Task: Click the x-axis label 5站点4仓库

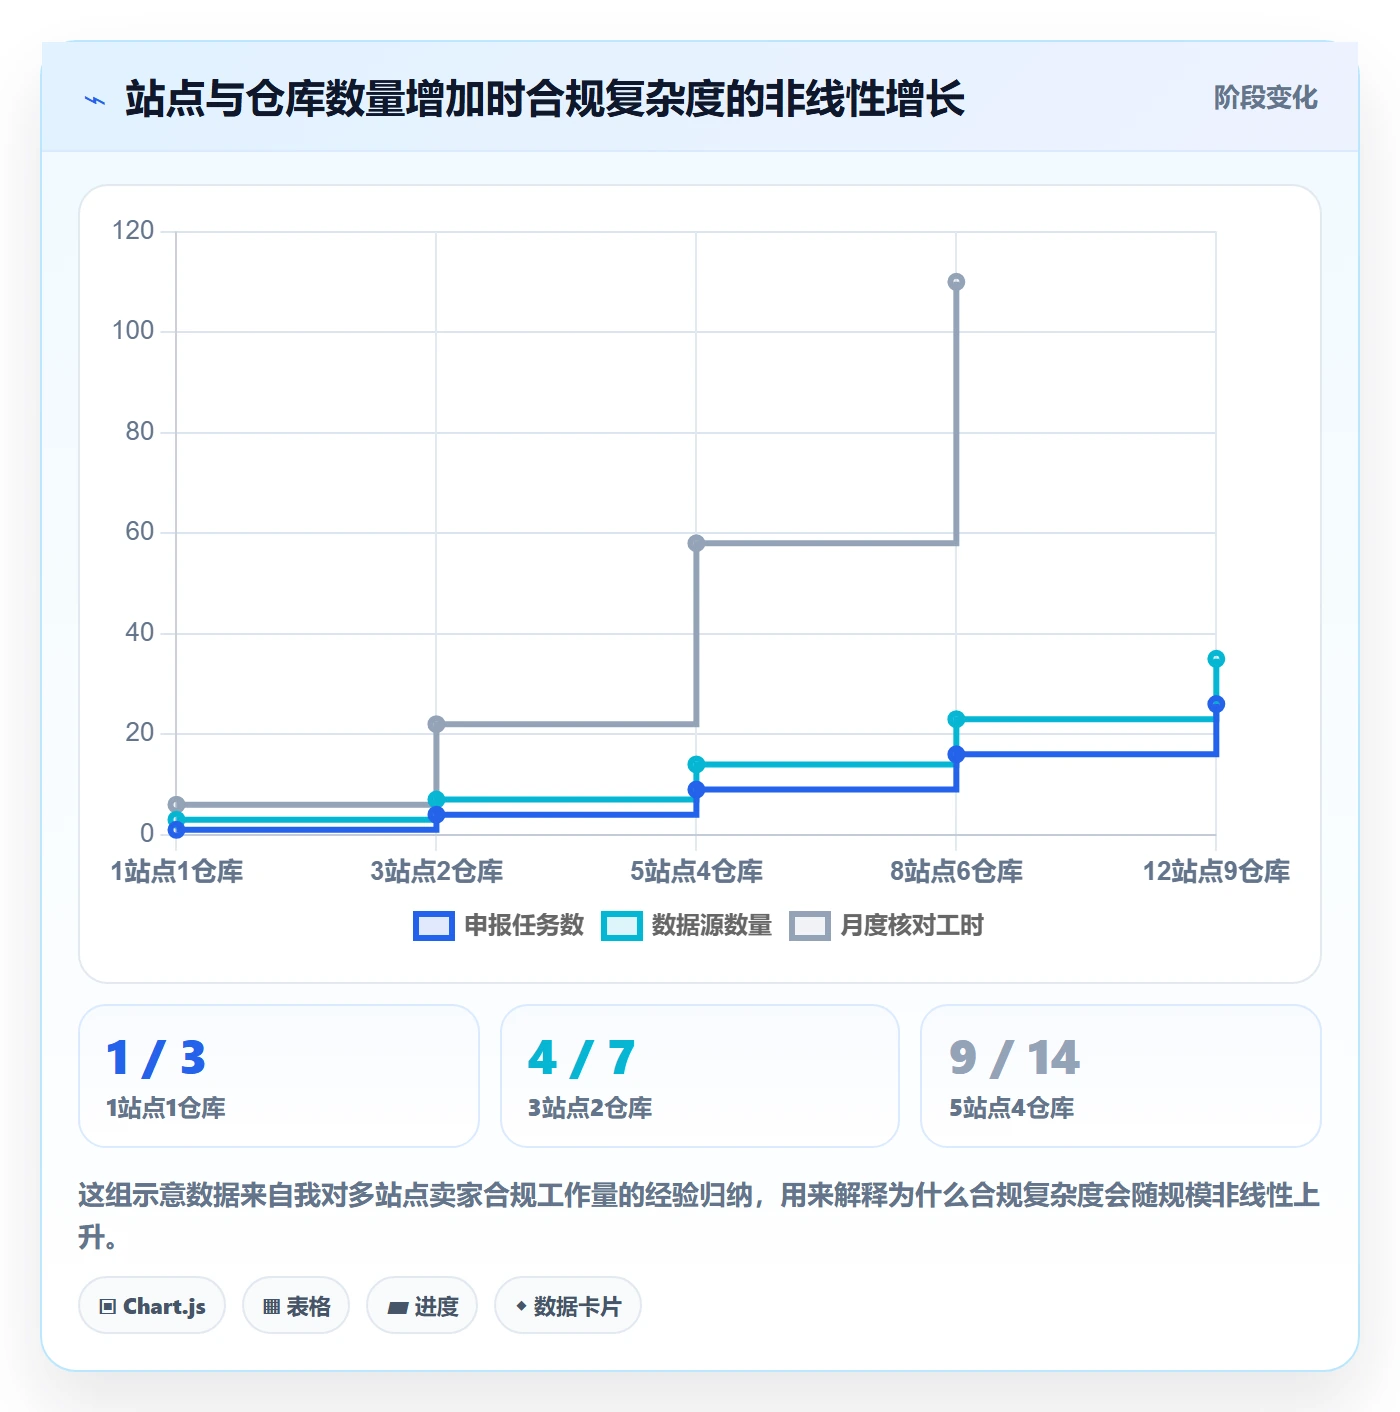Action: 697,872
